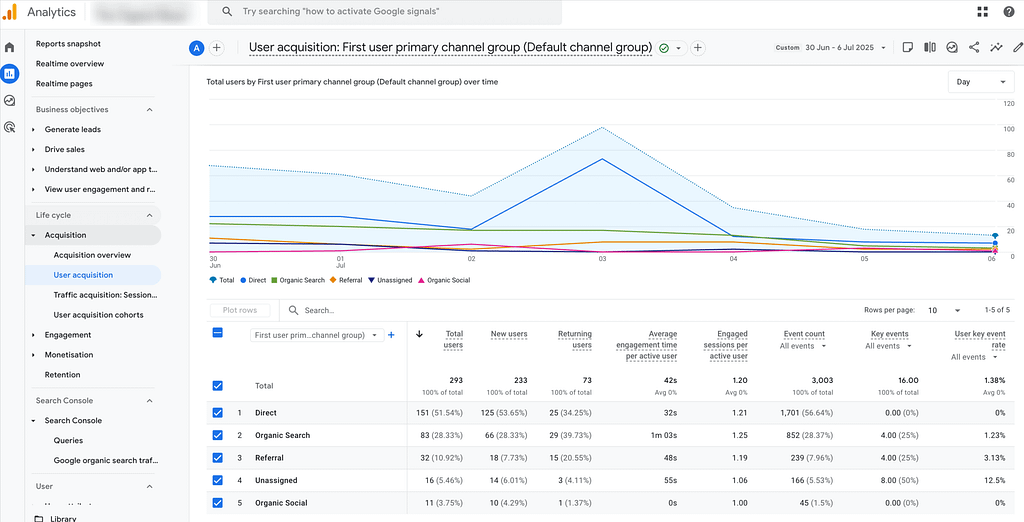Toggle the Referral row checkbox
The width and height of the screenshot is (1024, 522).
coord(218,458)
